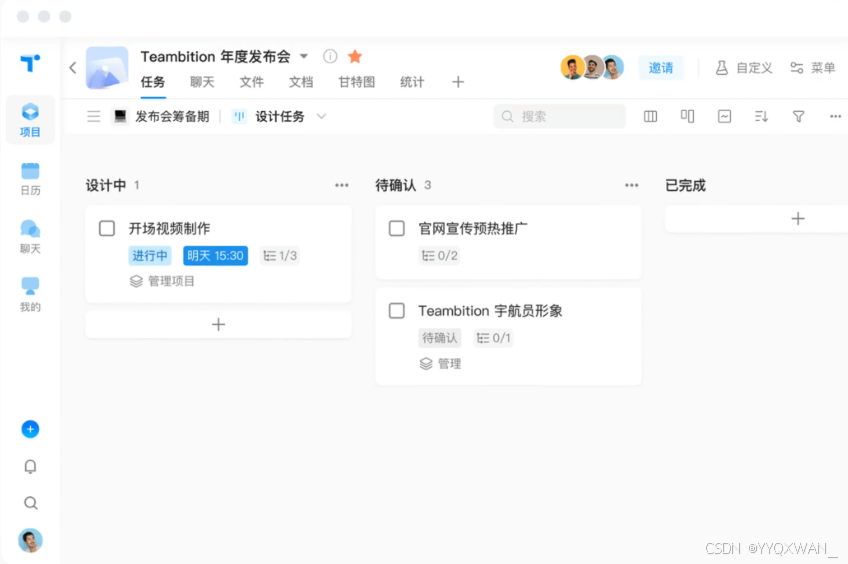This screenshot has height=564, width=848.
Task: Click the sidebar search magnifier icon
Action: [31, 503]
